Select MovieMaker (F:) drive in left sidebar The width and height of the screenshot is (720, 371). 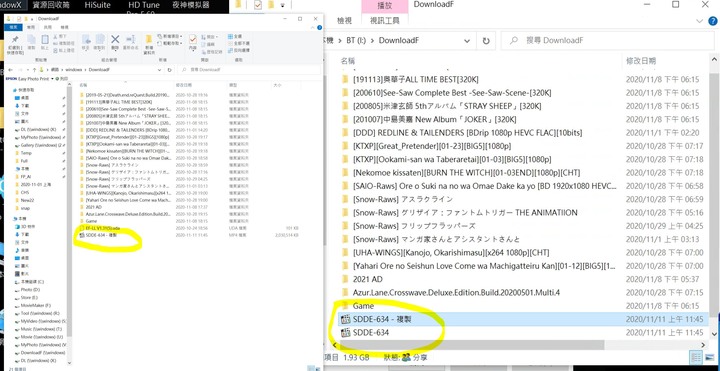coord(36,305)
